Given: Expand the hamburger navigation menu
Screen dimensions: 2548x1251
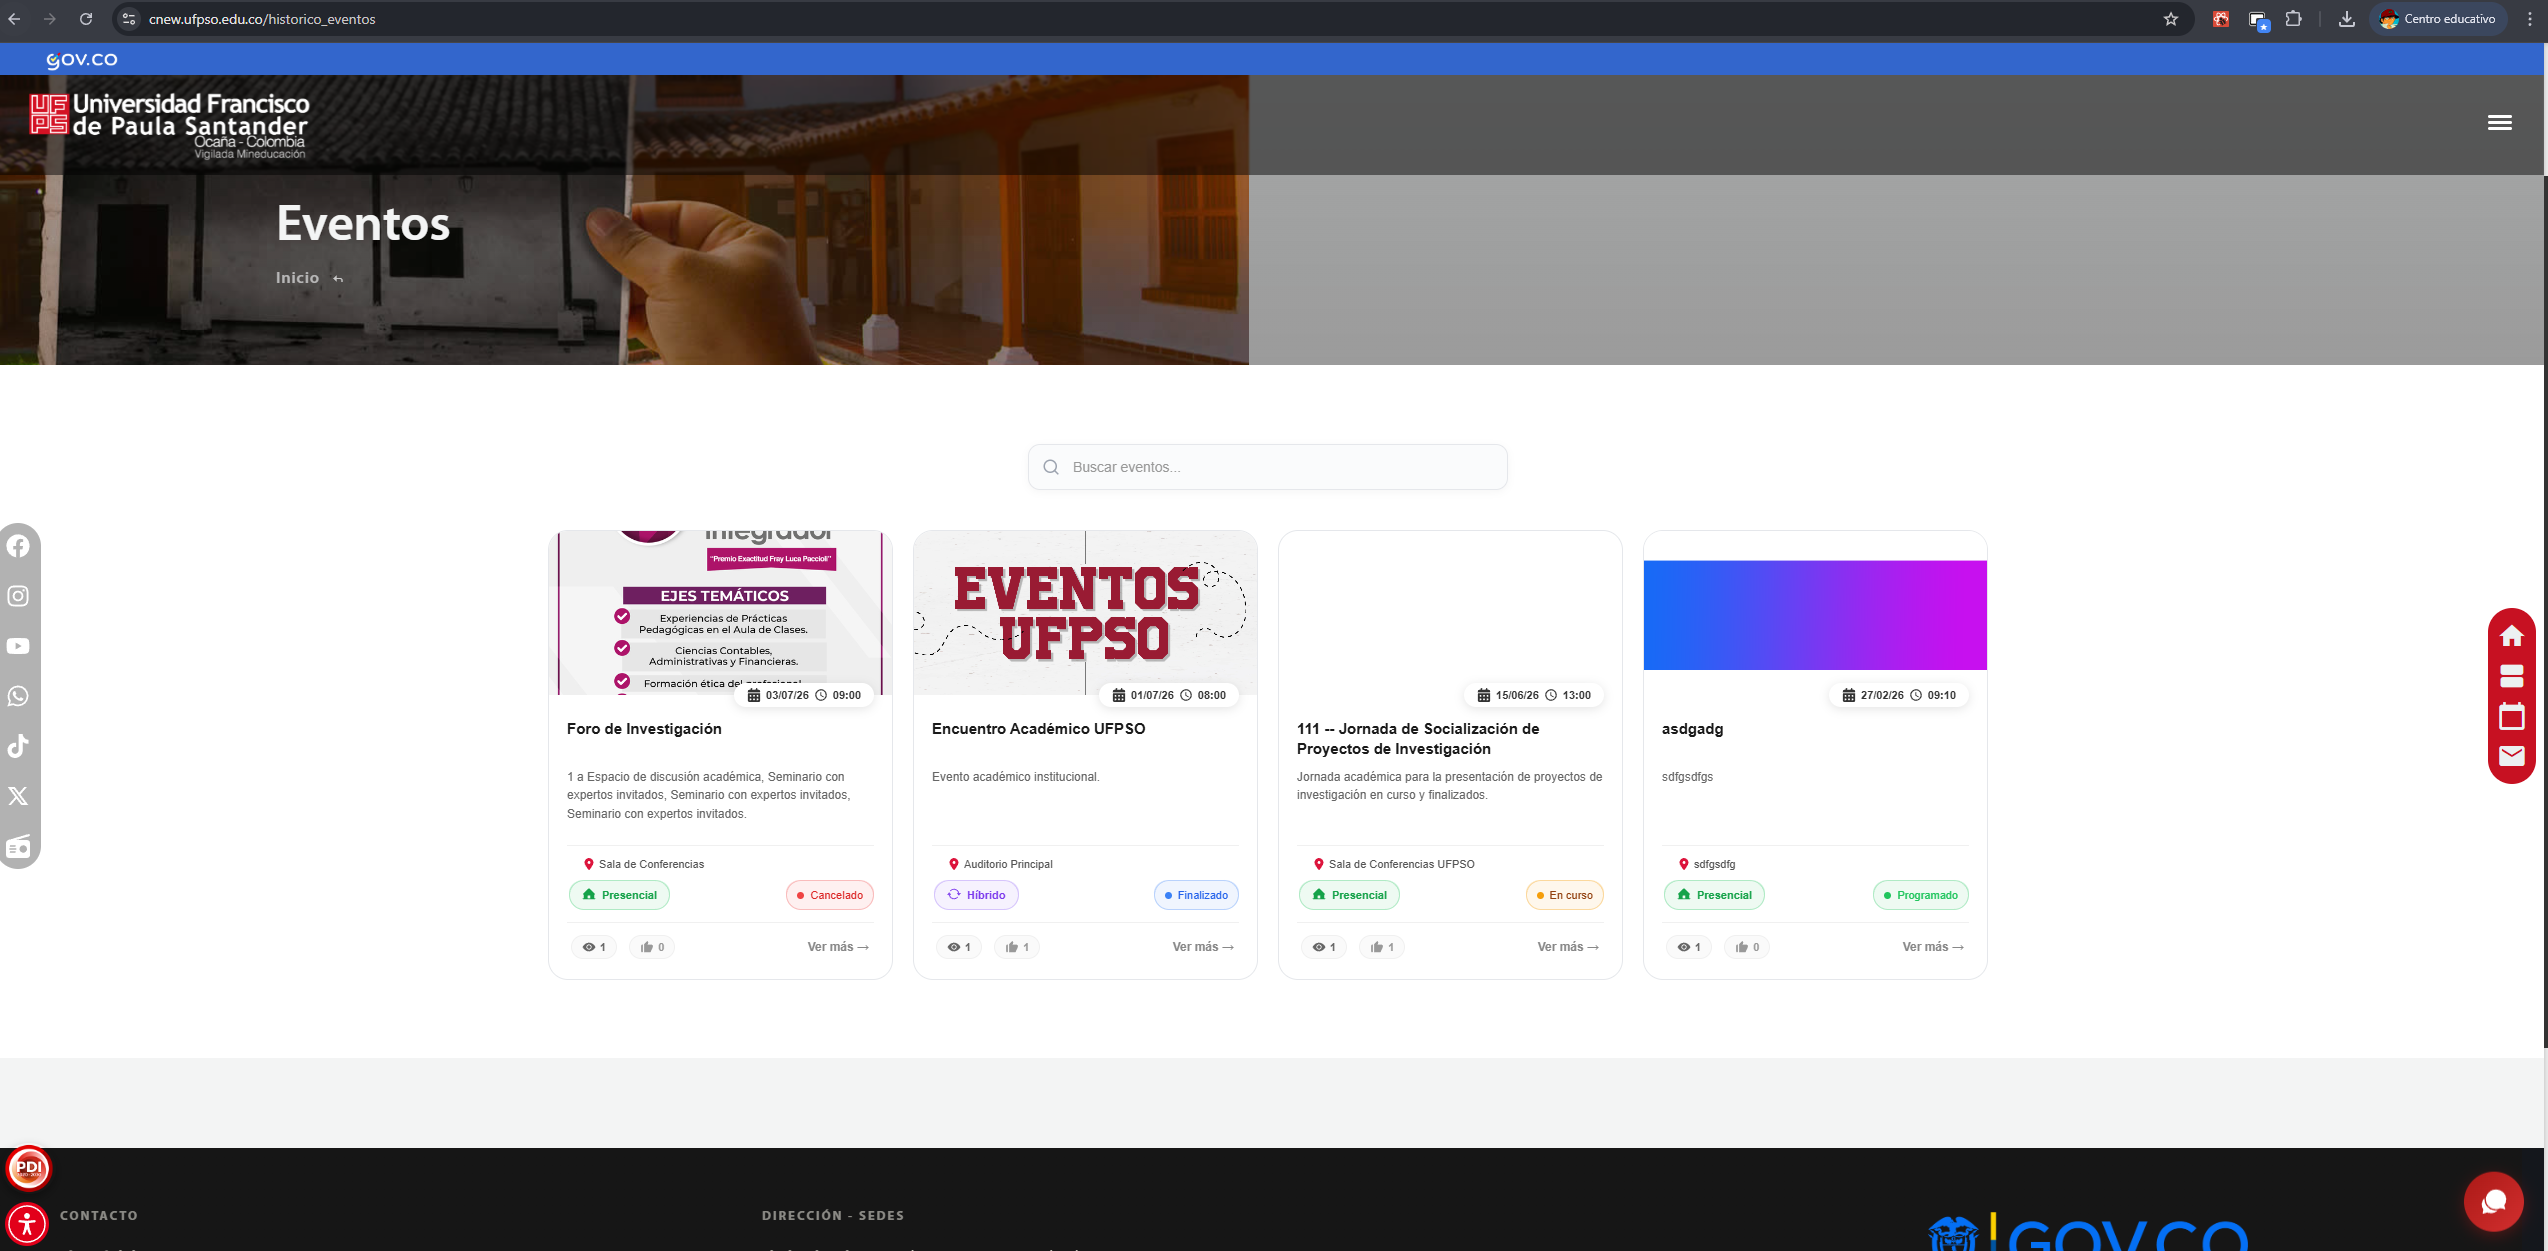Looking at the screenshot, I should point(2499,122).
